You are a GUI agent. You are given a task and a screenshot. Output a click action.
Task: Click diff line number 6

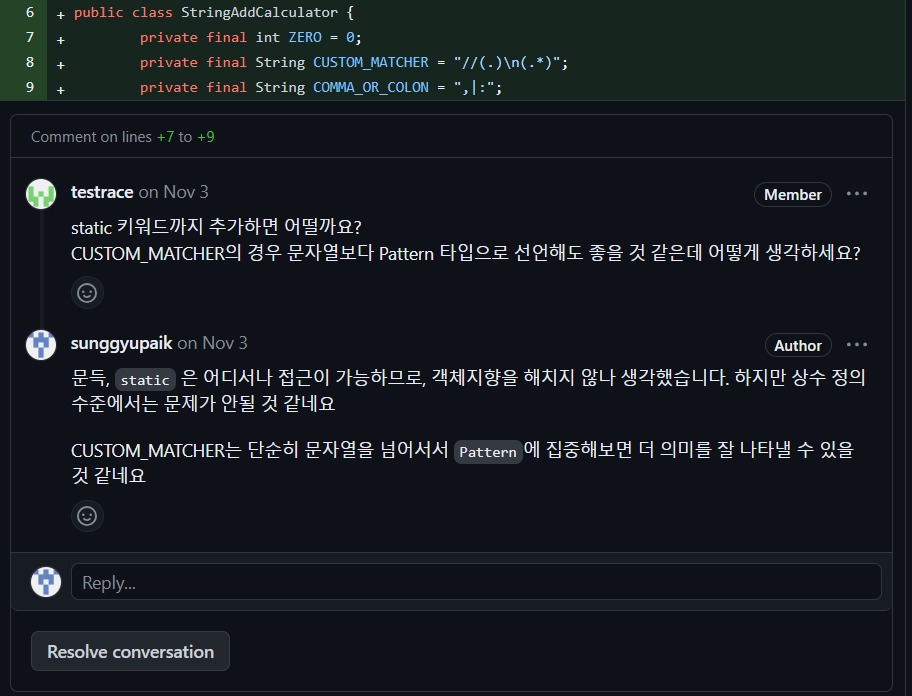pyautogui.click(x=30, y=12)
